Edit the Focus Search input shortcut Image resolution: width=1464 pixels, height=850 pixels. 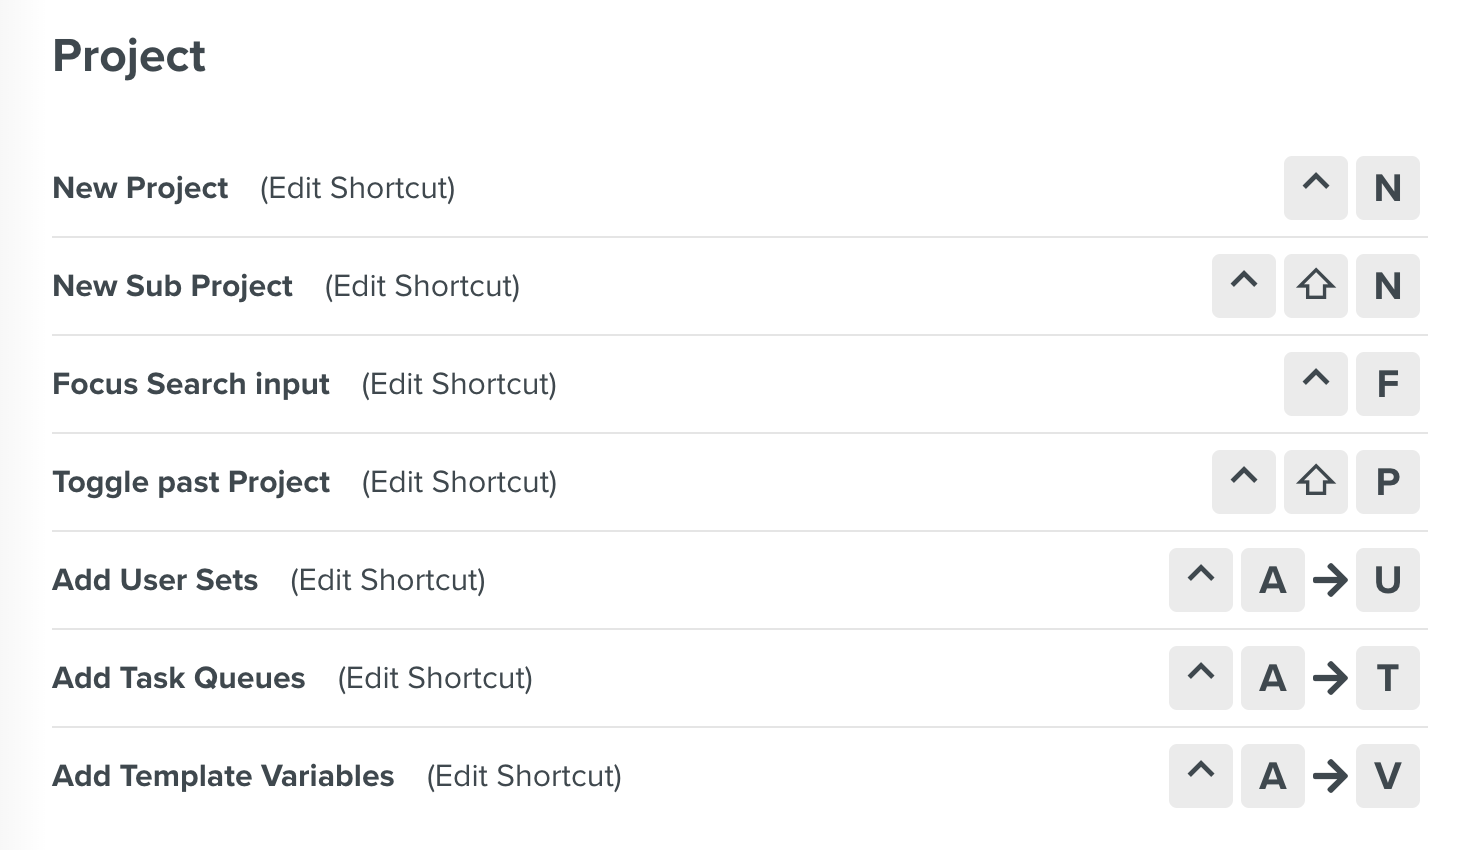click(x=459, y=384)
